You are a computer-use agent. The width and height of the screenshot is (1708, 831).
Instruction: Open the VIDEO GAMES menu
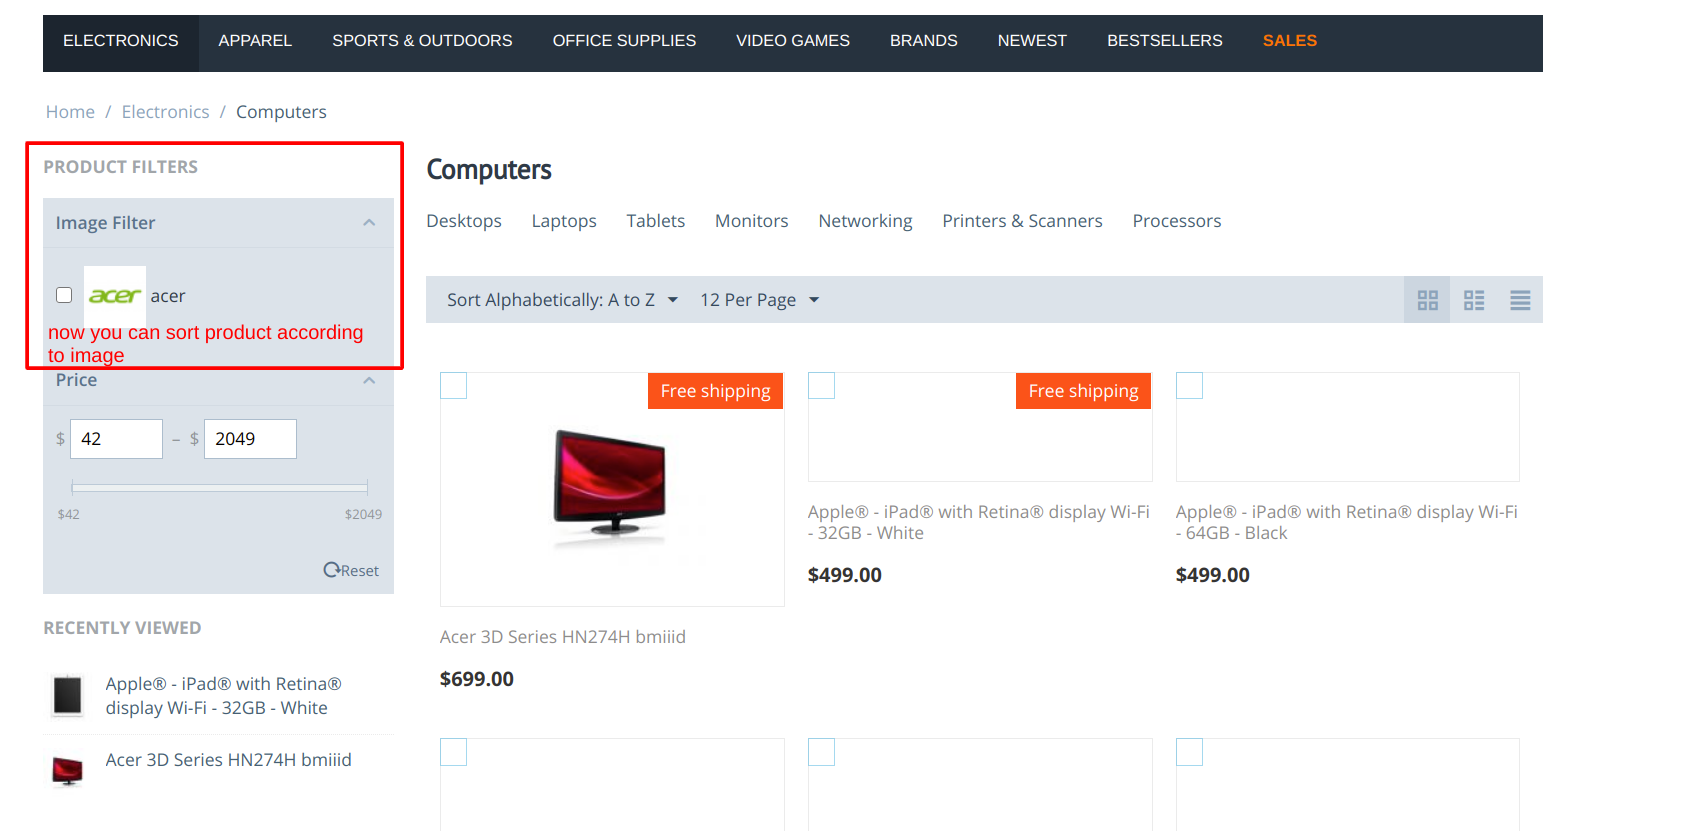[793, 41]
